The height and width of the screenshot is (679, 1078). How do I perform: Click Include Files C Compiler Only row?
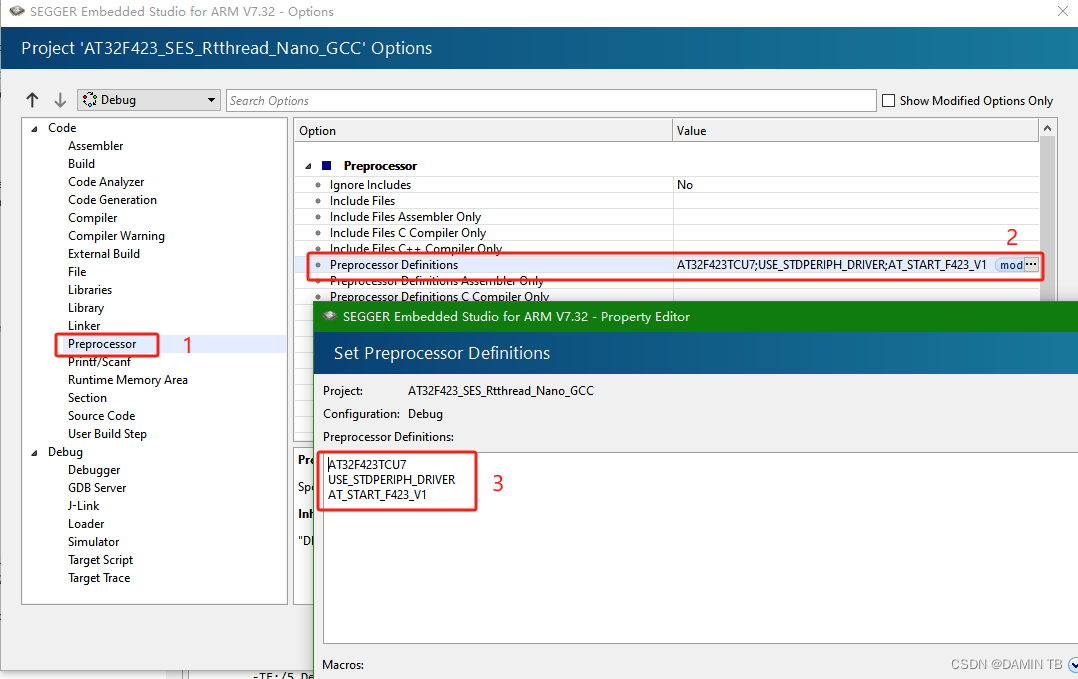[x=667, y=233]
